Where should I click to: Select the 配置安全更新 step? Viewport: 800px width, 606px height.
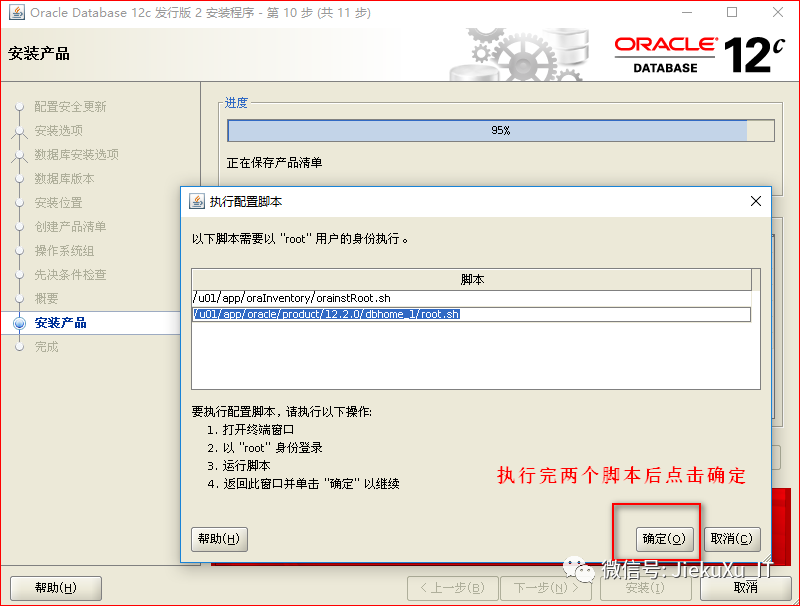click(x=70, y=107)
